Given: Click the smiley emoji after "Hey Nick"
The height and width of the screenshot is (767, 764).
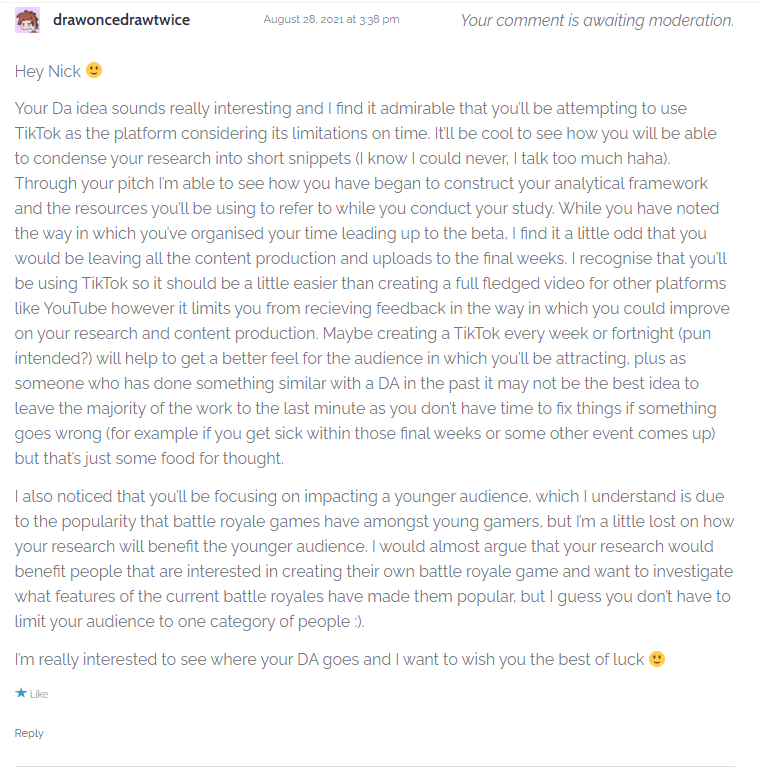Looking at the screenshot, I should pos(94,71).
